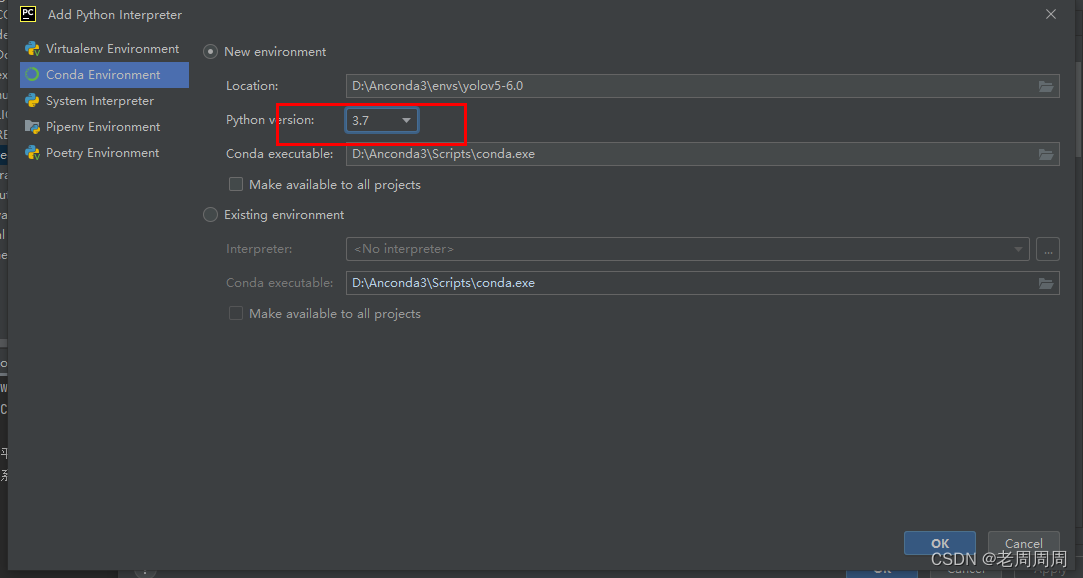Image resolution: width=1083 pixels, height=578 pixels.
Task: Select the Existing environment radio button
Action: coord(211,215)
